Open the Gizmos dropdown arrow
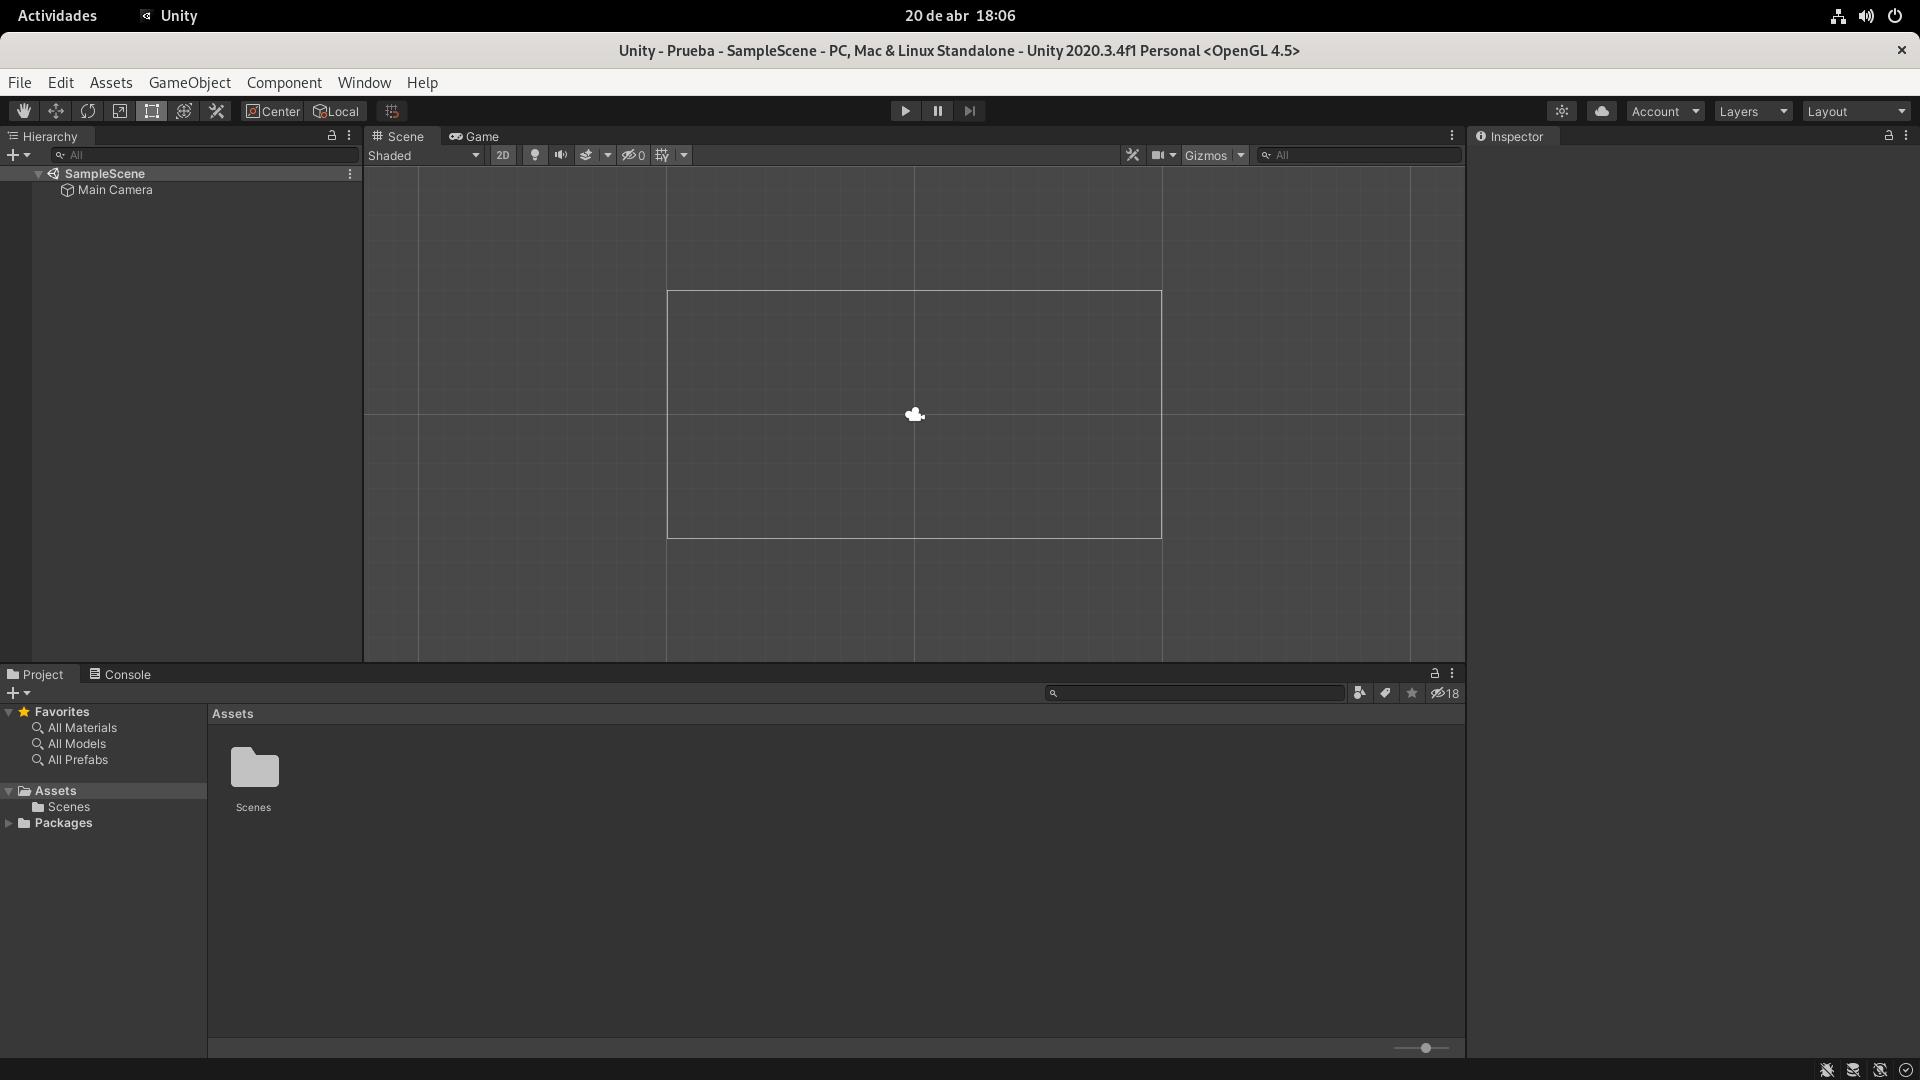Screen dimensions: 1920x1080 click(x=1241, y=155)
